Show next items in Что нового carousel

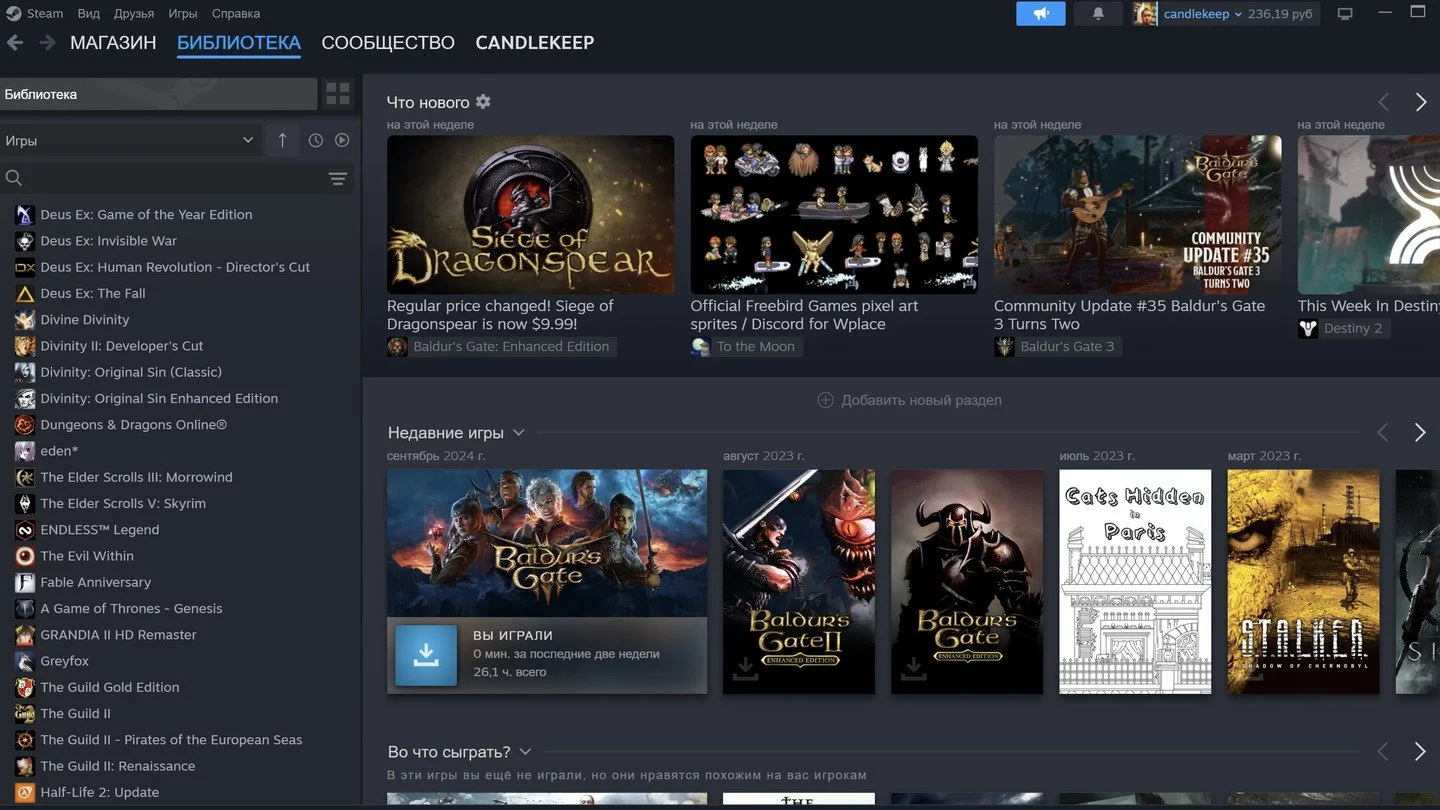tap(1420, 102)
